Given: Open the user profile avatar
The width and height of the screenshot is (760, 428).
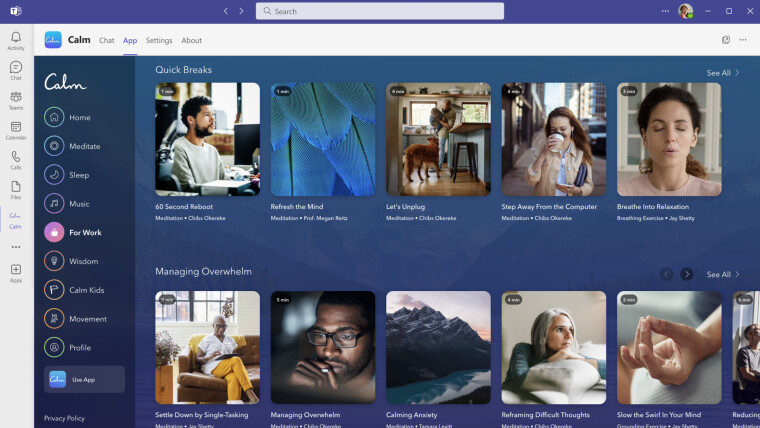Looking at the screenshot, I should pos(685,11).
